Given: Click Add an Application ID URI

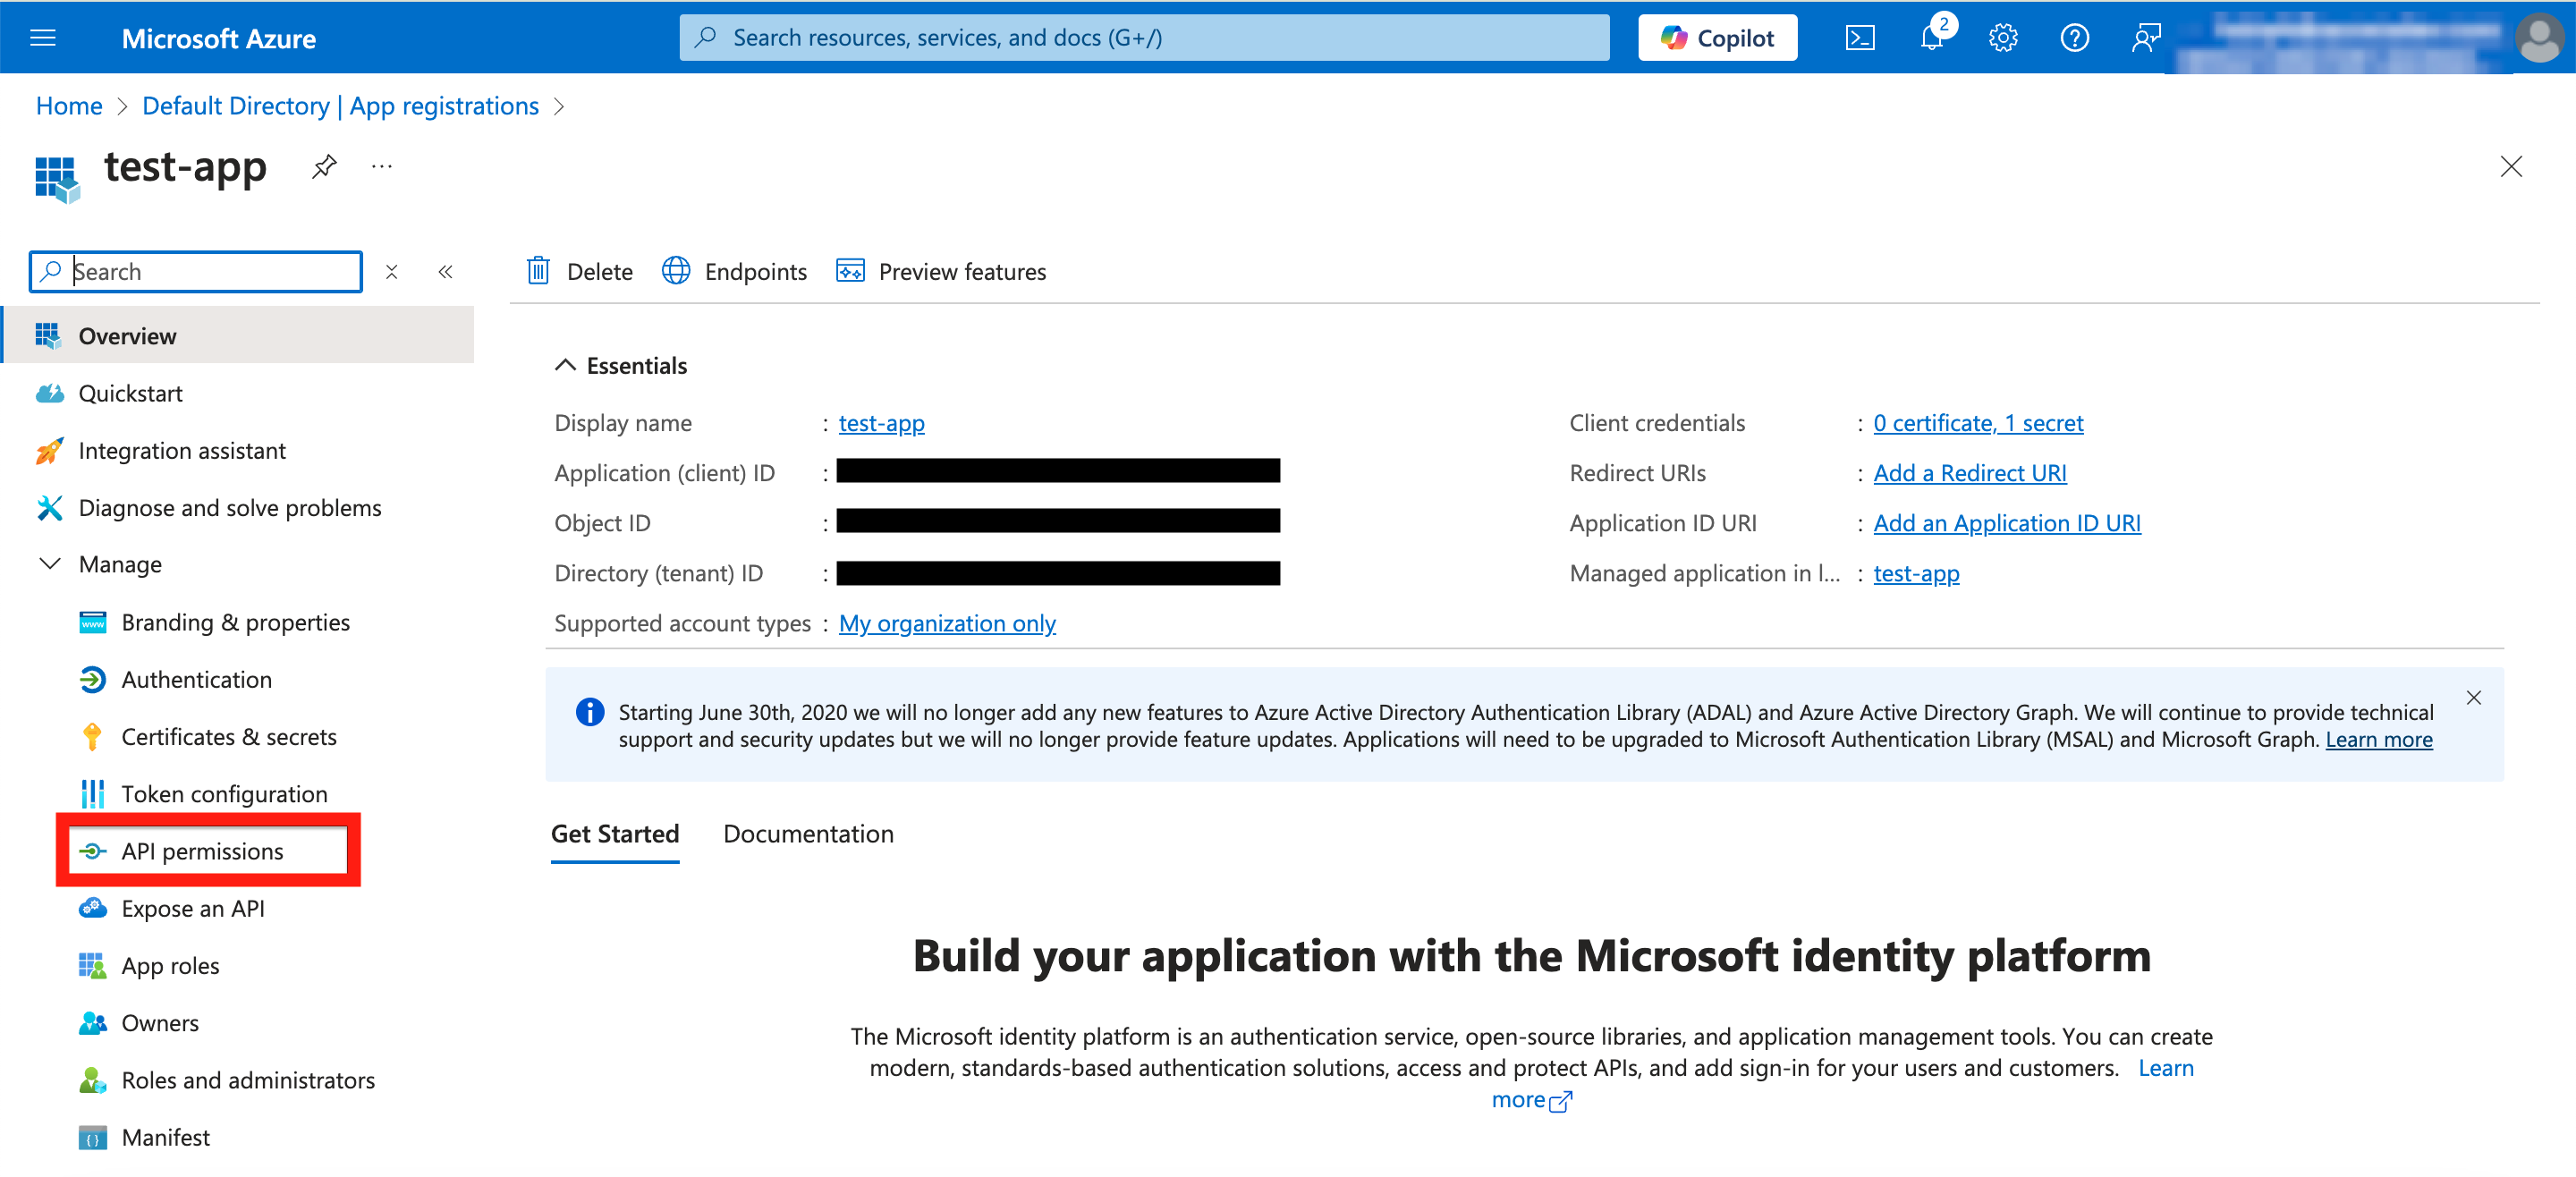Looking at the screenshot, I should 2006,523.
